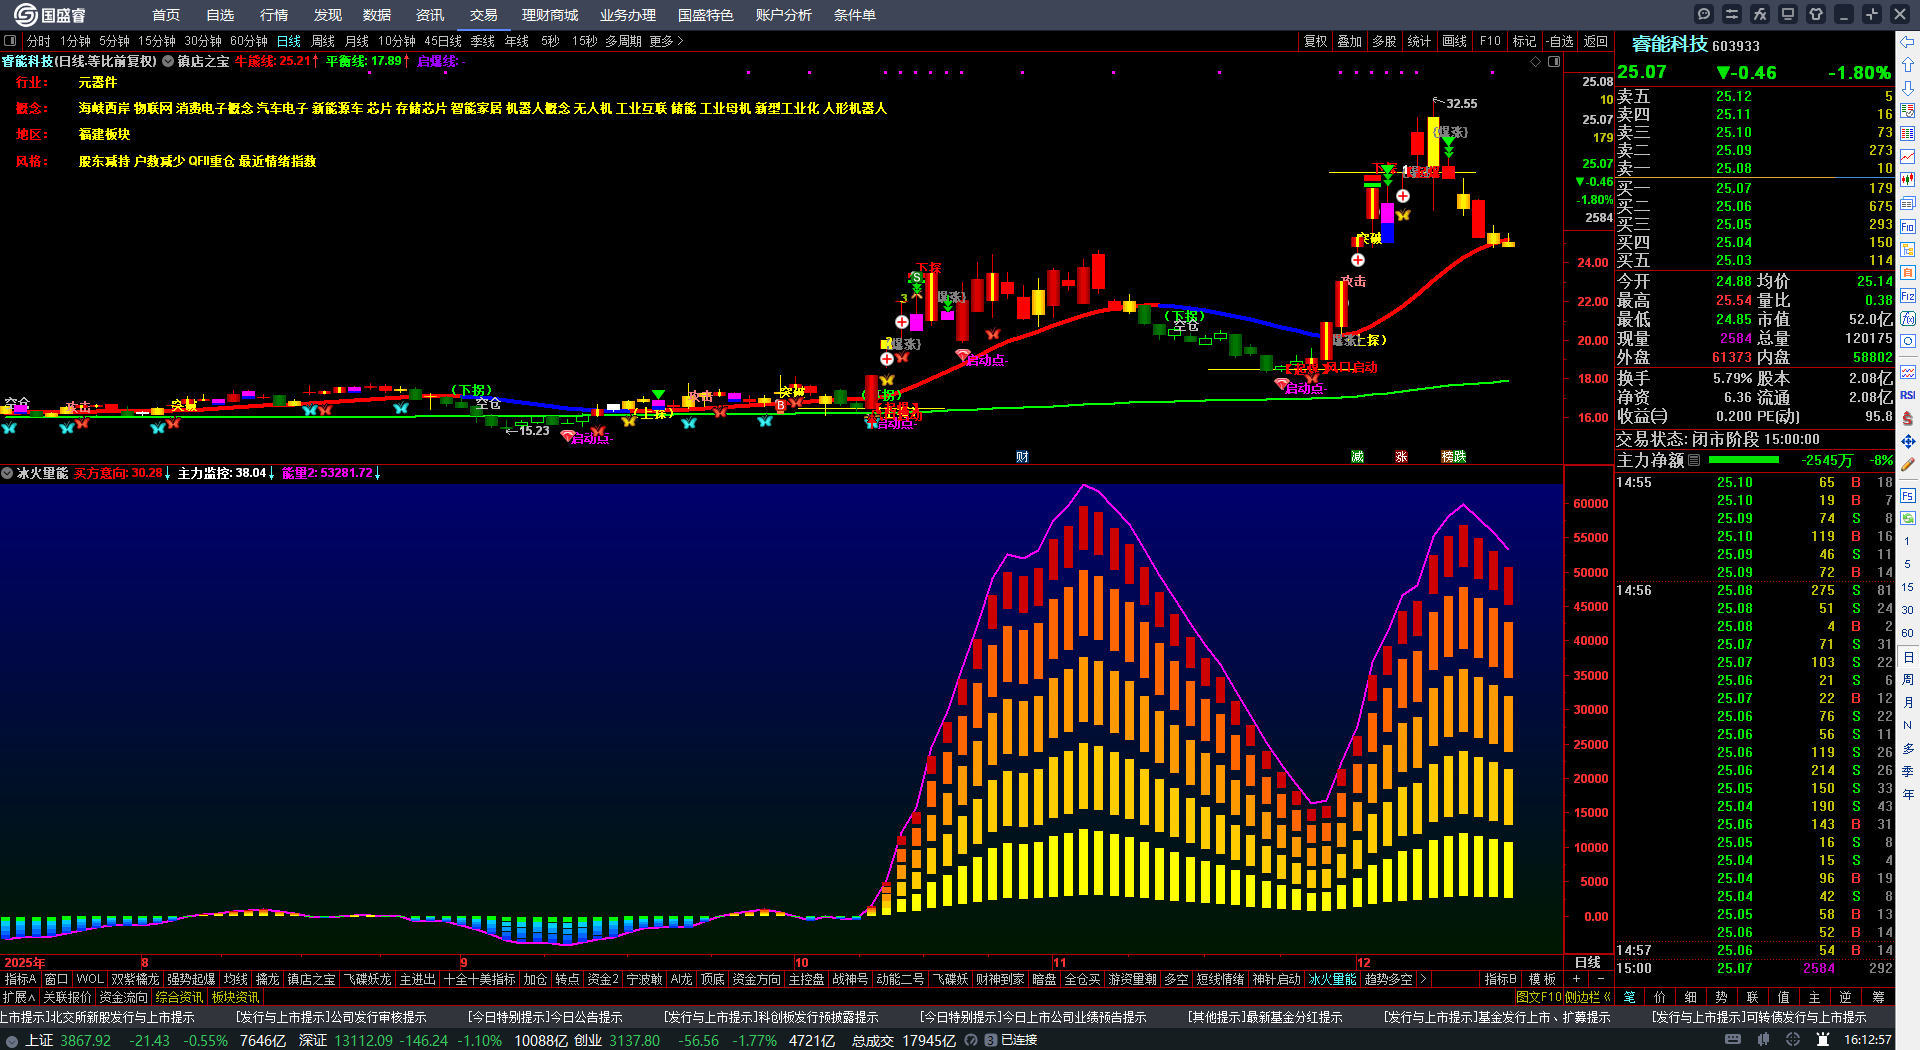1920x1050 pixels.
Task: Open the f(x) function sidebar icon
Action: (1908, 319)
